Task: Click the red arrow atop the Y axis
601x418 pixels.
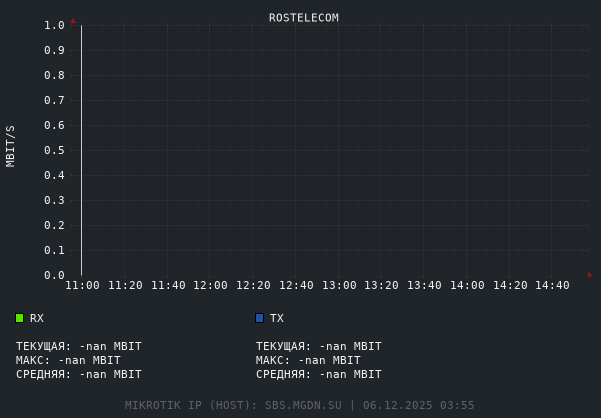Action: pyautogui.click(x=73, y=21)
